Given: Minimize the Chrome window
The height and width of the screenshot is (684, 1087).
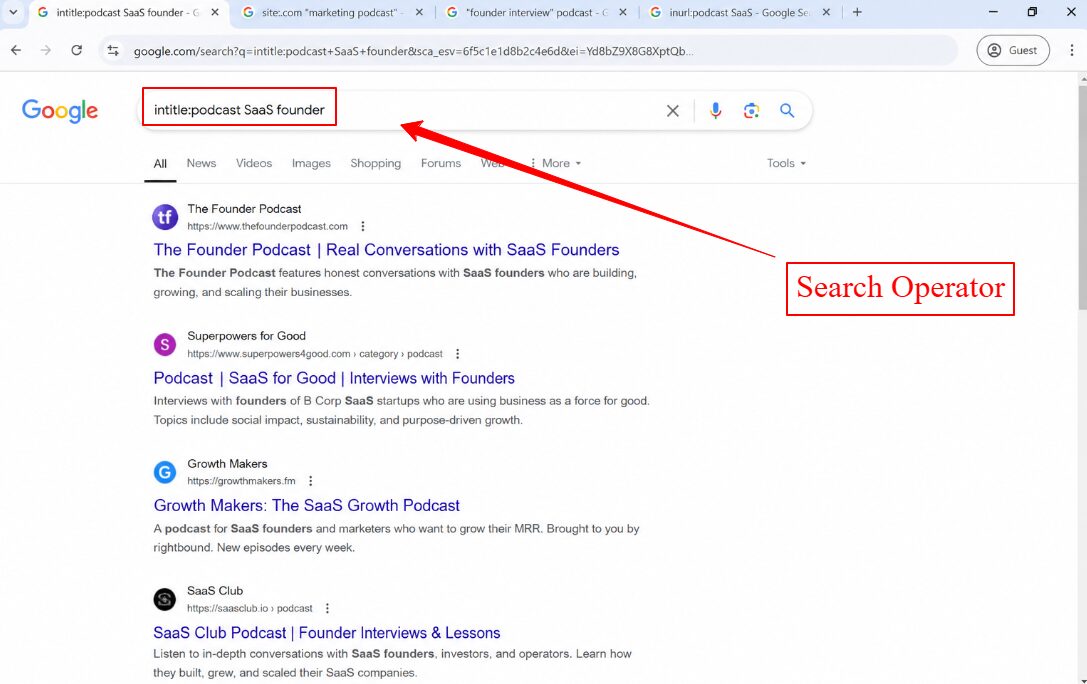Looking at the screenshot, I should coord(993,12).
